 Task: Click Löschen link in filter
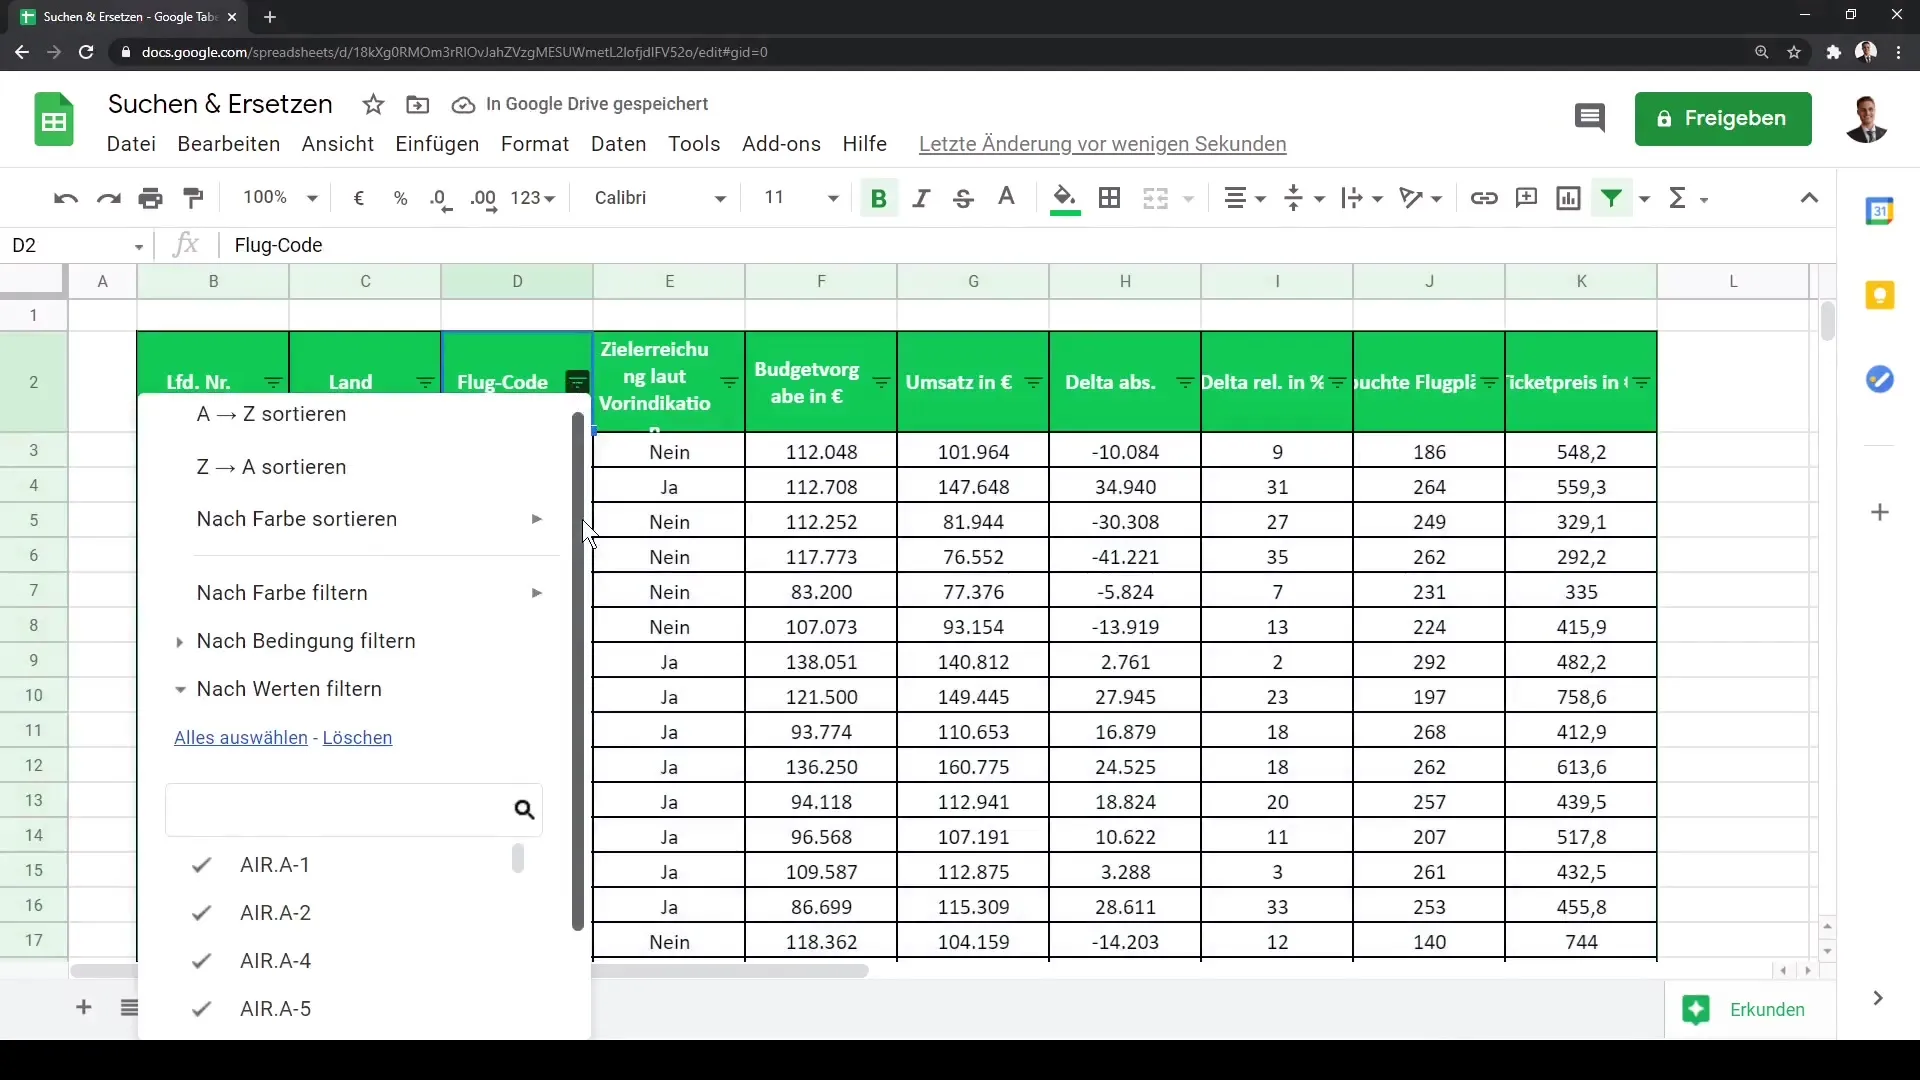(x=357, y=738)
